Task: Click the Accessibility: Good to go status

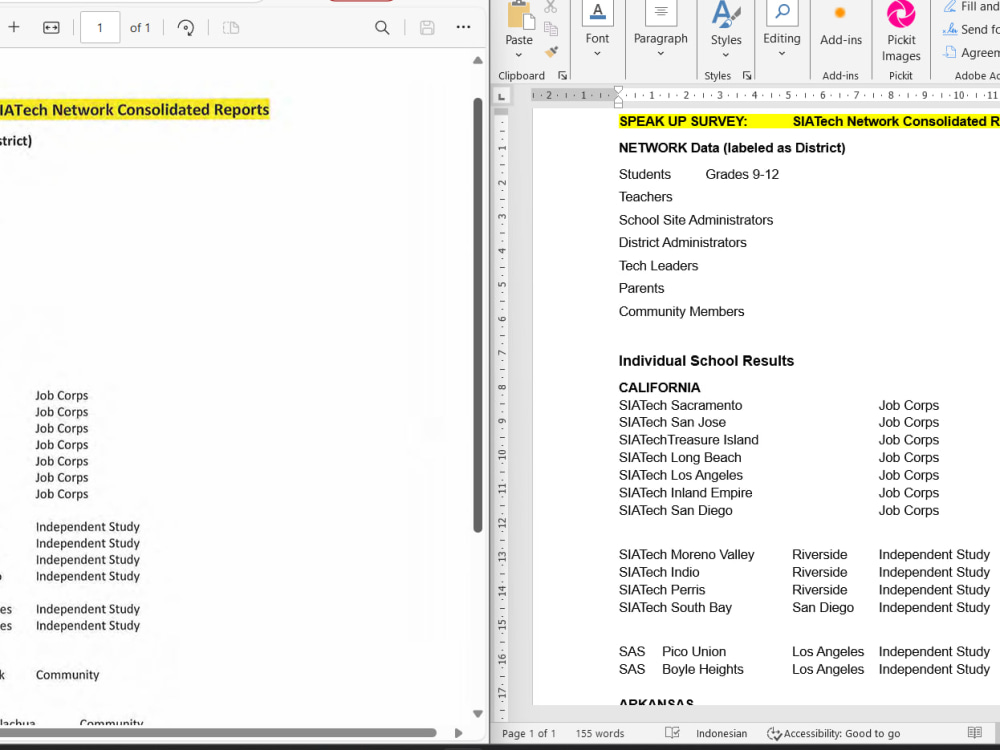Action: [x=834, y=733]
